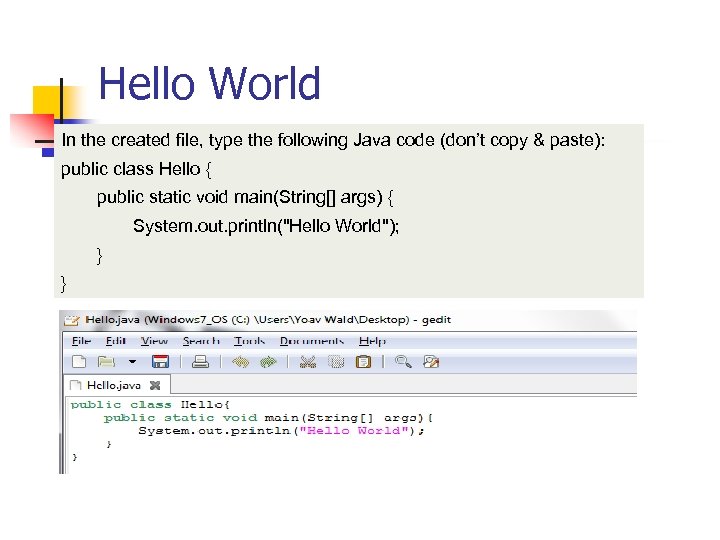Click the Cut scissors icon
720x540 pixels.
tap(308, 362)
